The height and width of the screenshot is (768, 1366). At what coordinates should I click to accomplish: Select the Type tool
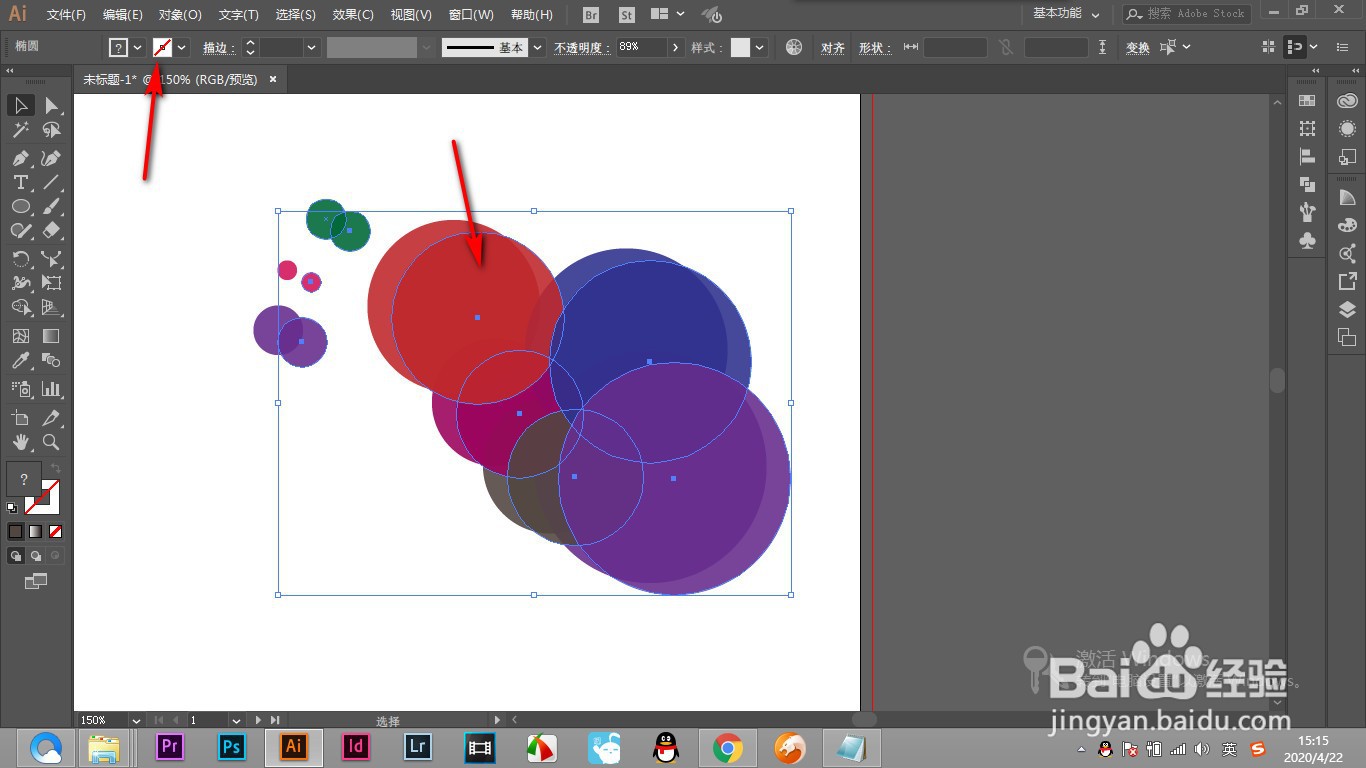point(20,182)
